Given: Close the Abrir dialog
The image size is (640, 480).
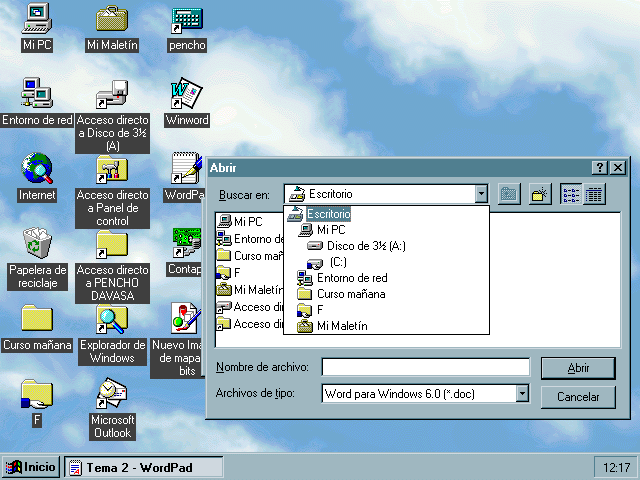Looking at the screenshot, I should [x=618, y=167].
